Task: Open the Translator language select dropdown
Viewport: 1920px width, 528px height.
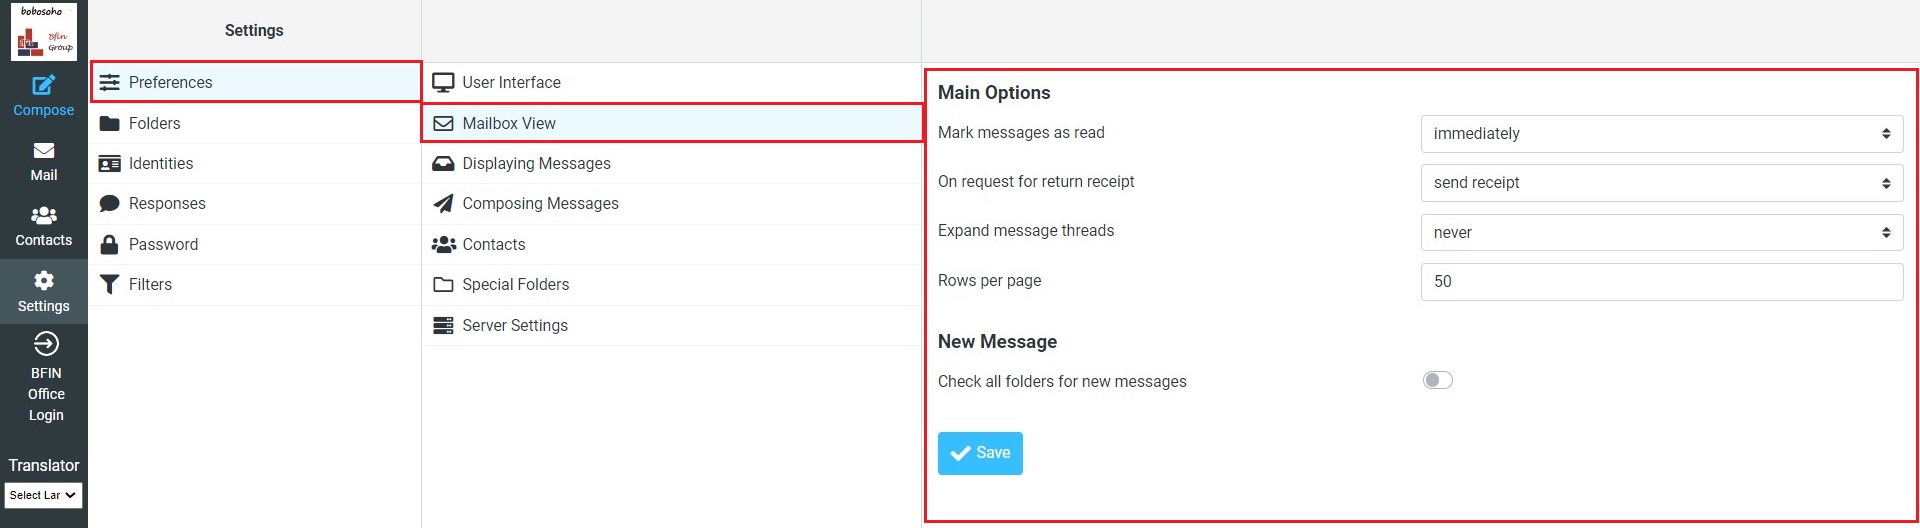Action: click(x=43, y=495)
